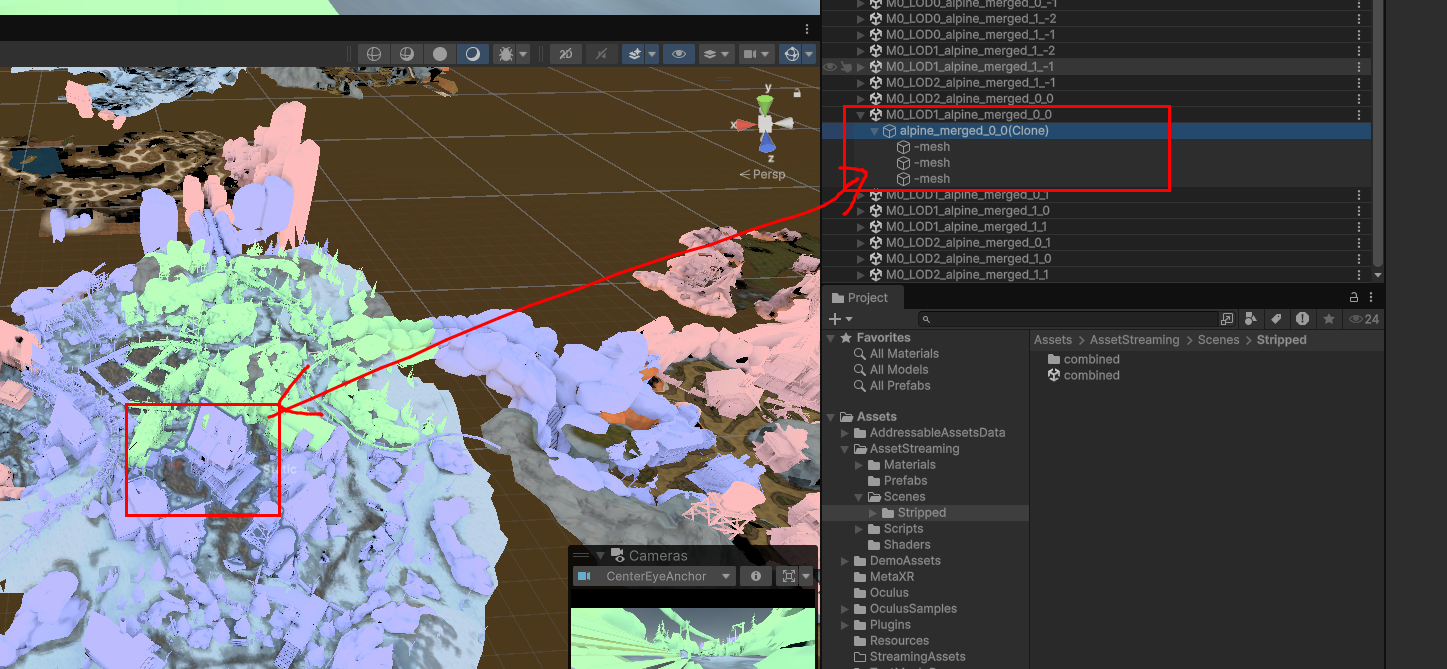Collapse the alpine_merged_0_0(Clone) object
The height and width of the screenshot is (669, 1447).
(x=874, y=131)
